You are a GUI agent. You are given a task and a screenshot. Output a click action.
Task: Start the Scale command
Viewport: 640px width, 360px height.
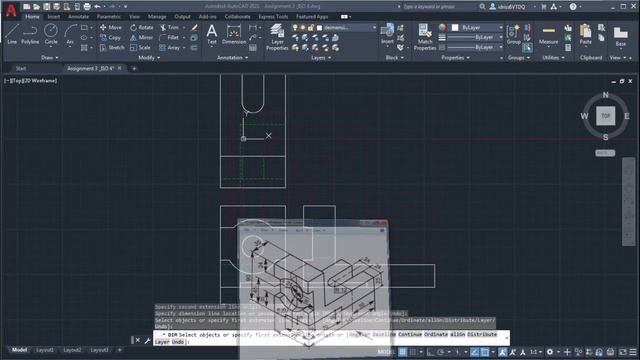point(140,48)
